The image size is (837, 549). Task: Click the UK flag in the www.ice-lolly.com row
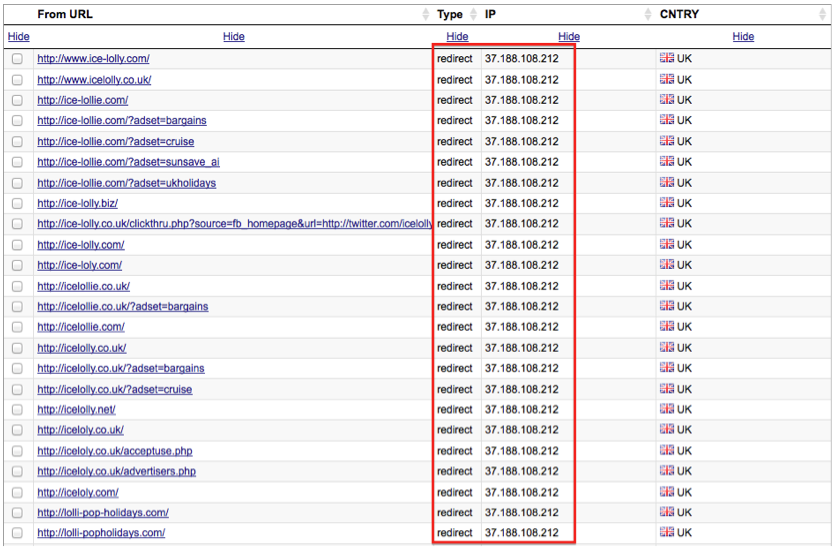[x=667, y=58]
